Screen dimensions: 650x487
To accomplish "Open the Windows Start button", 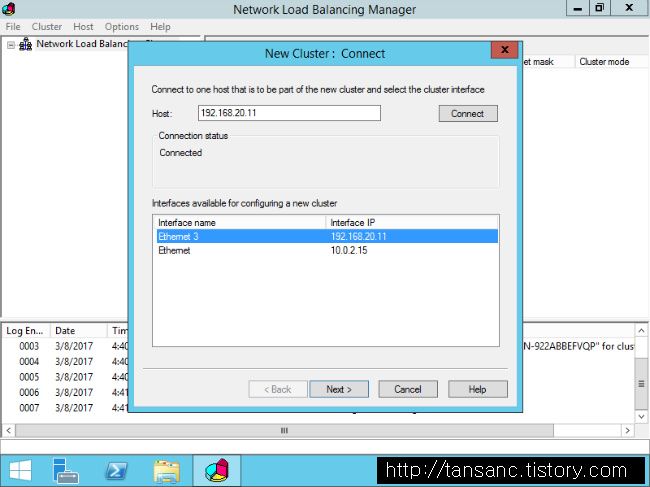I will pos(20,471).
